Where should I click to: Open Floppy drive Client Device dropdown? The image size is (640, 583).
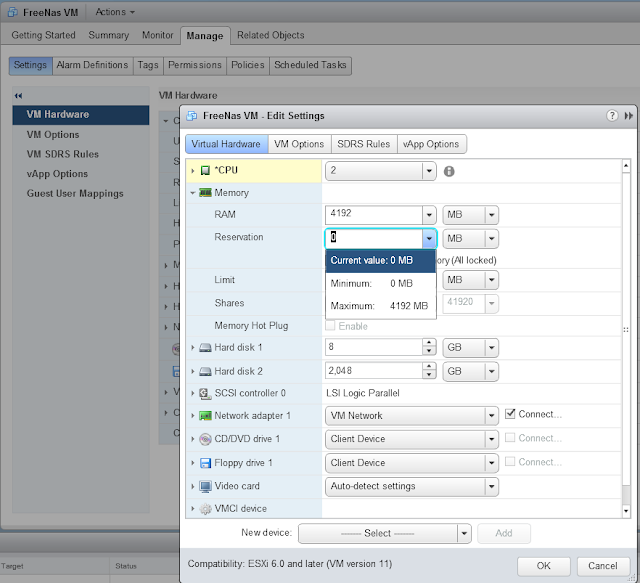coord(412,463)
